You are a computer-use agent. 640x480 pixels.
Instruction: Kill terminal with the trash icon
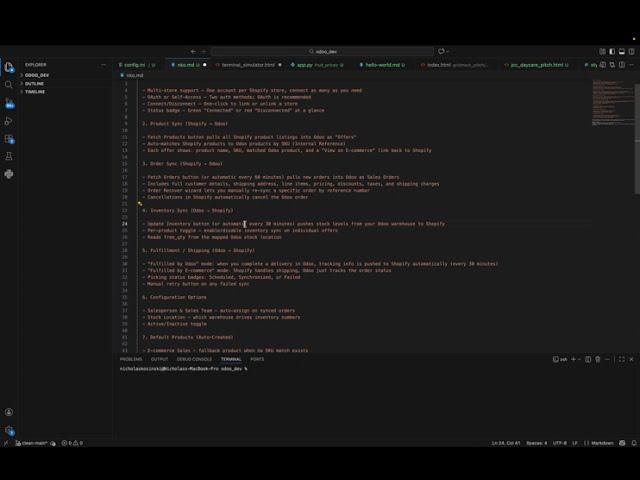pos(598,359)
